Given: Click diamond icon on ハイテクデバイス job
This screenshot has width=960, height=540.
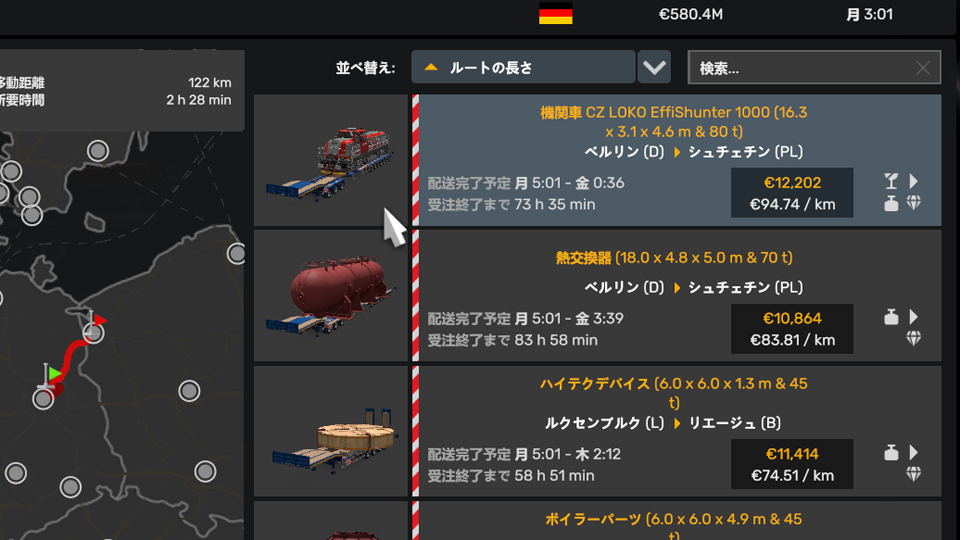Looking at the screenshot, I should 913,474.
